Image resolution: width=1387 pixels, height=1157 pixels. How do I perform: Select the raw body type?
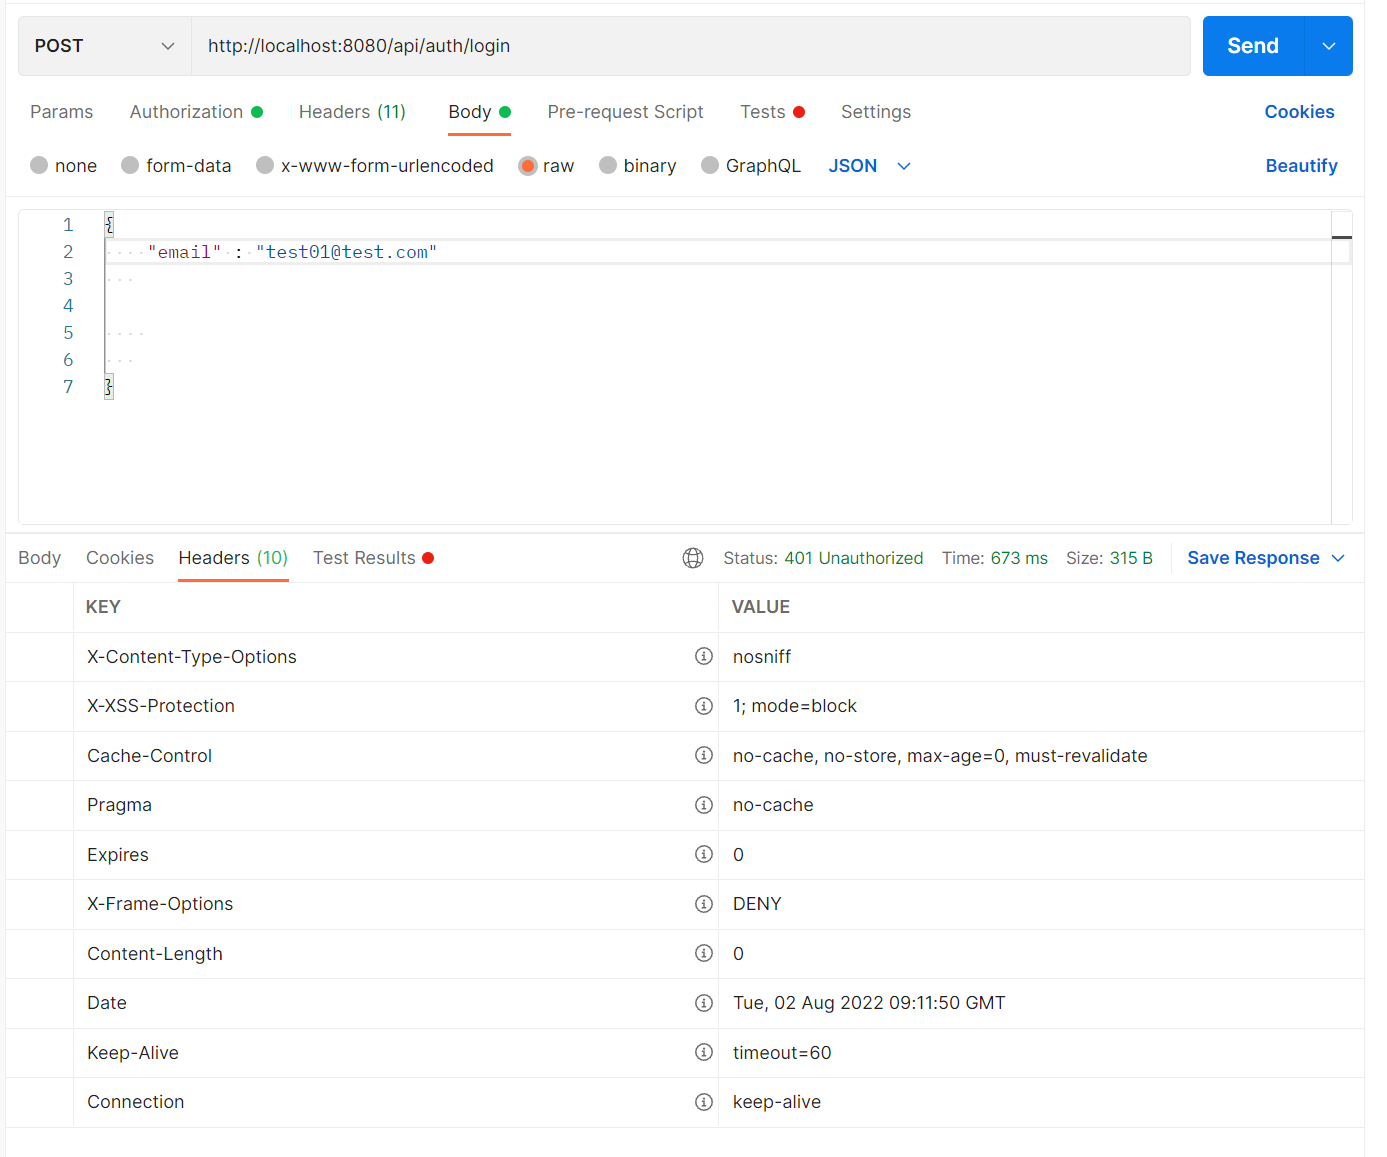click(528, 165)
